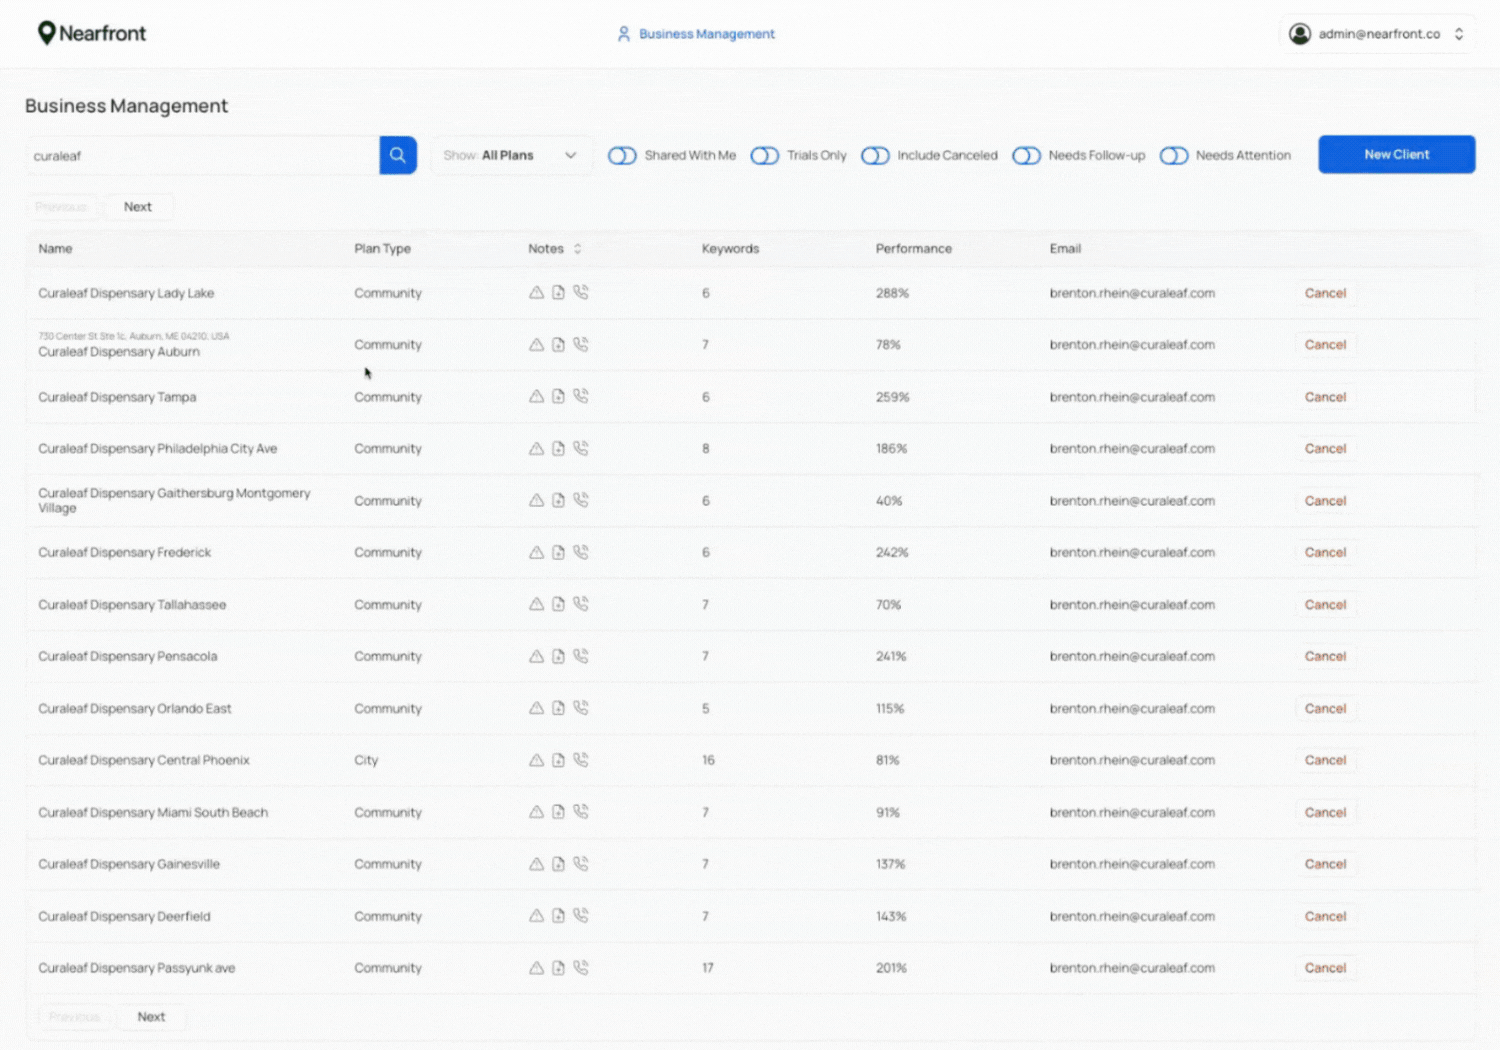Expand the account dropdown for admin@nearfront.co
This screenshot has width=1500, height=1050.
click(1458, 33)
